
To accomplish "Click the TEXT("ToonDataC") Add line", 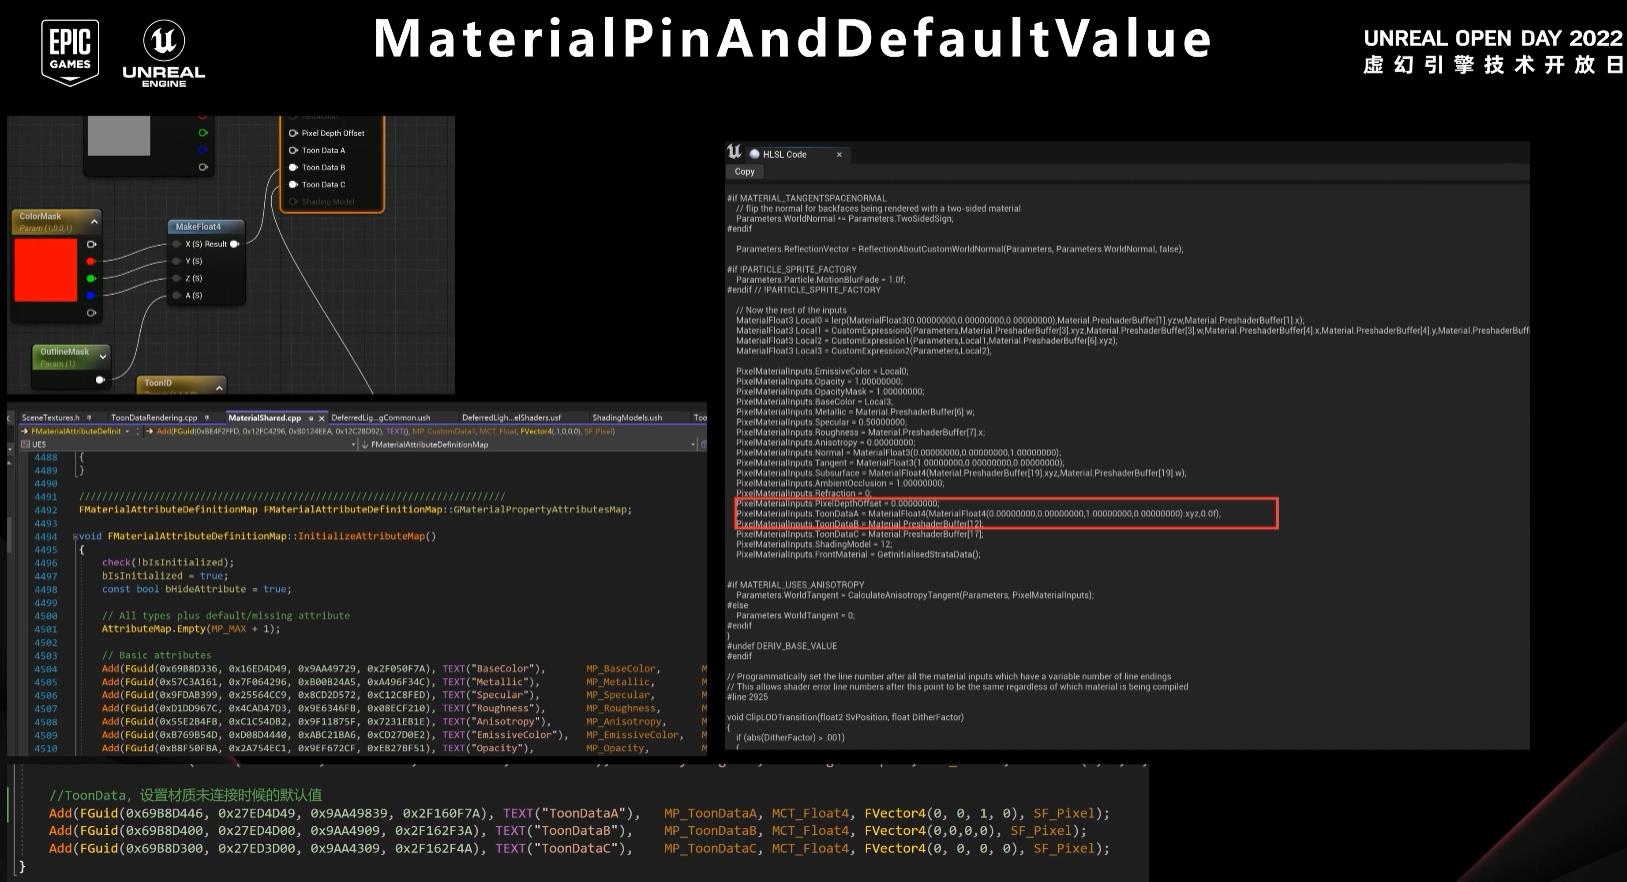I will coord(579,849).
